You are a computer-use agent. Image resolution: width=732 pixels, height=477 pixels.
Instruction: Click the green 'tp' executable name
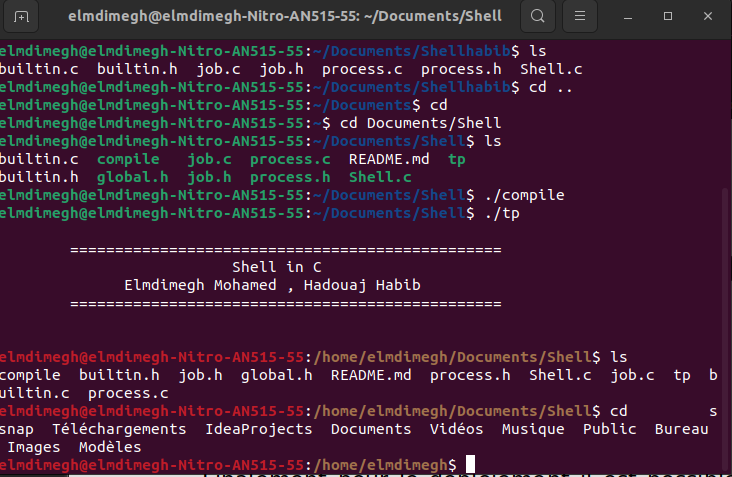(x=457, y=160)
